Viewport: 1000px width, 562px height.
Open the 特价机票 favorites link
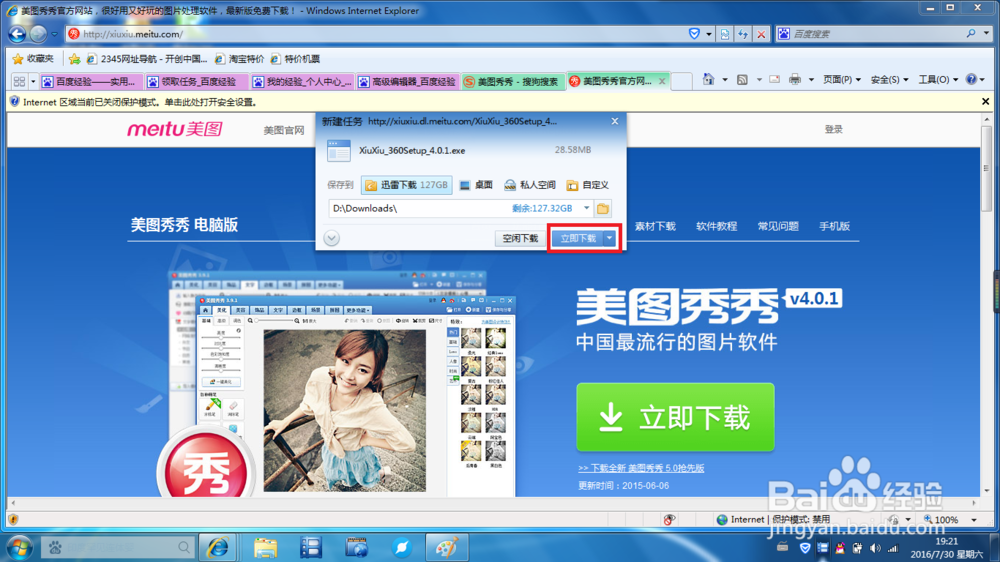(295, 59)
